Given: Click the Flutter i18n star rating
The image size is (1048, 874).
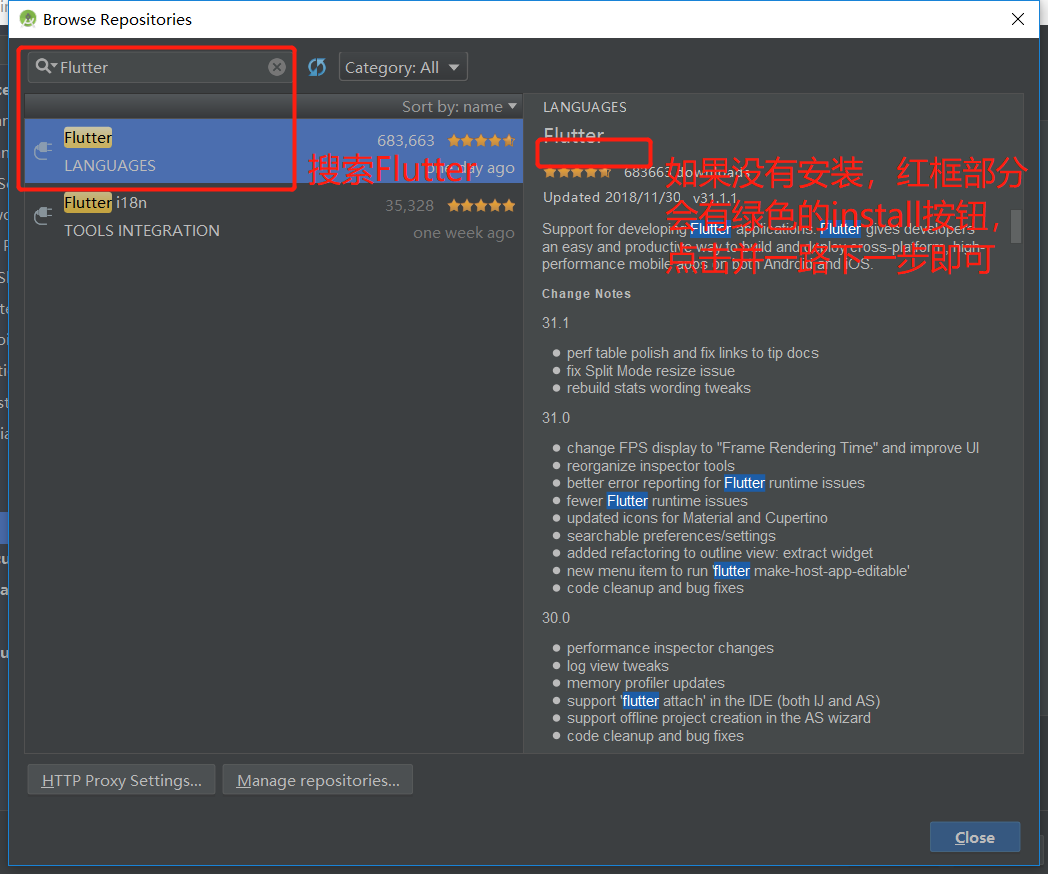Looking at the screenshot, I should 481,206.
